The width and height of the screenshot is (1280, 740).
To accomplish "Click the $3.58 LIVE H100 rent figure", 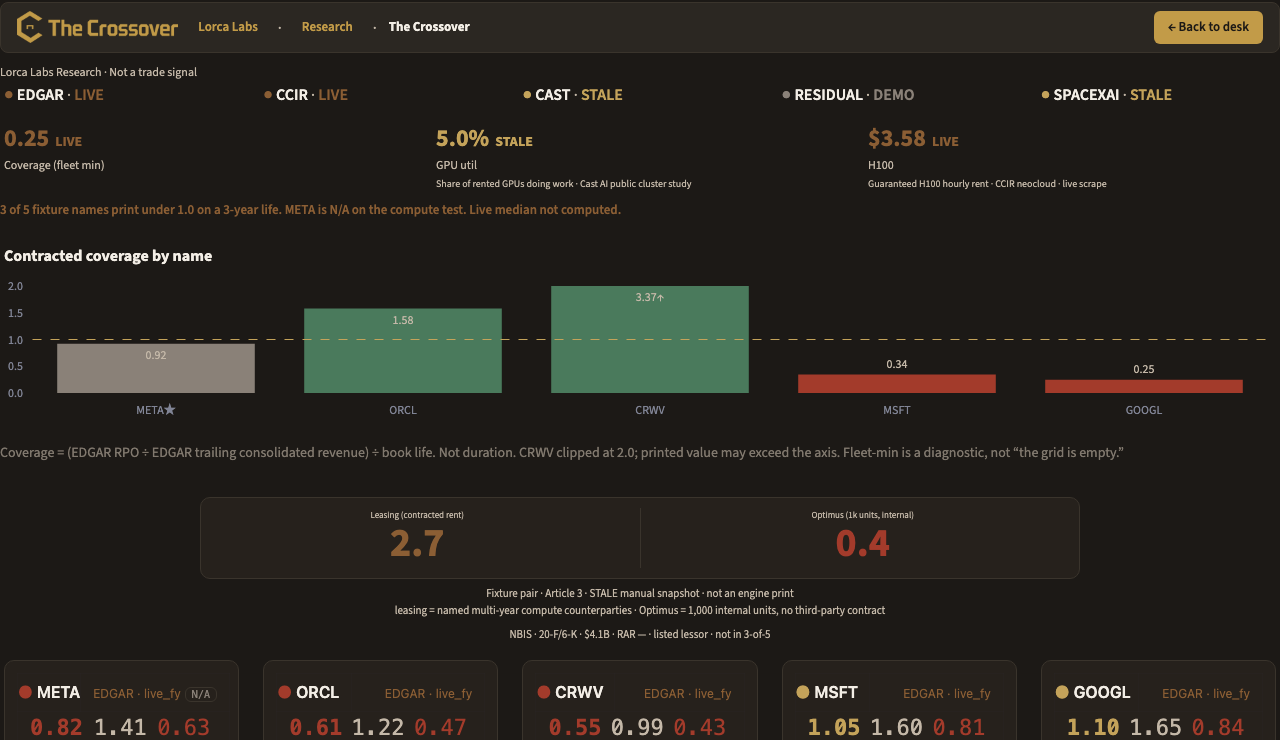I will (x=913, y=139).
